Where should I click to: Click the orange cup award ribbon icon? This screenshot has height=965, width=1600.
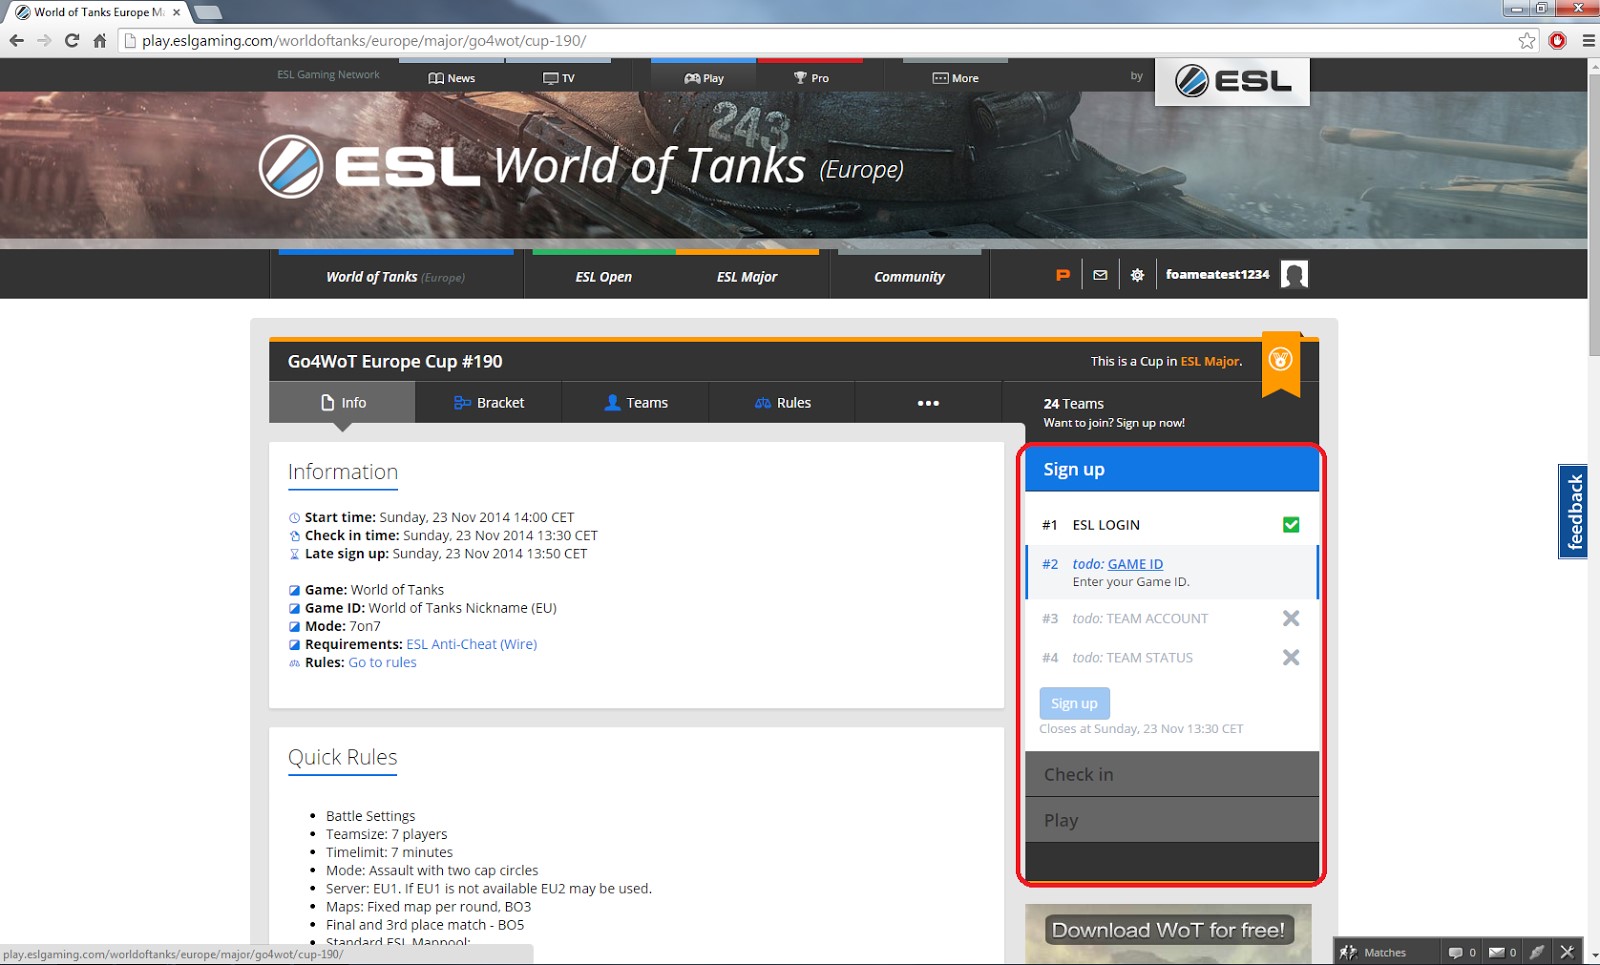point(1280,360)
